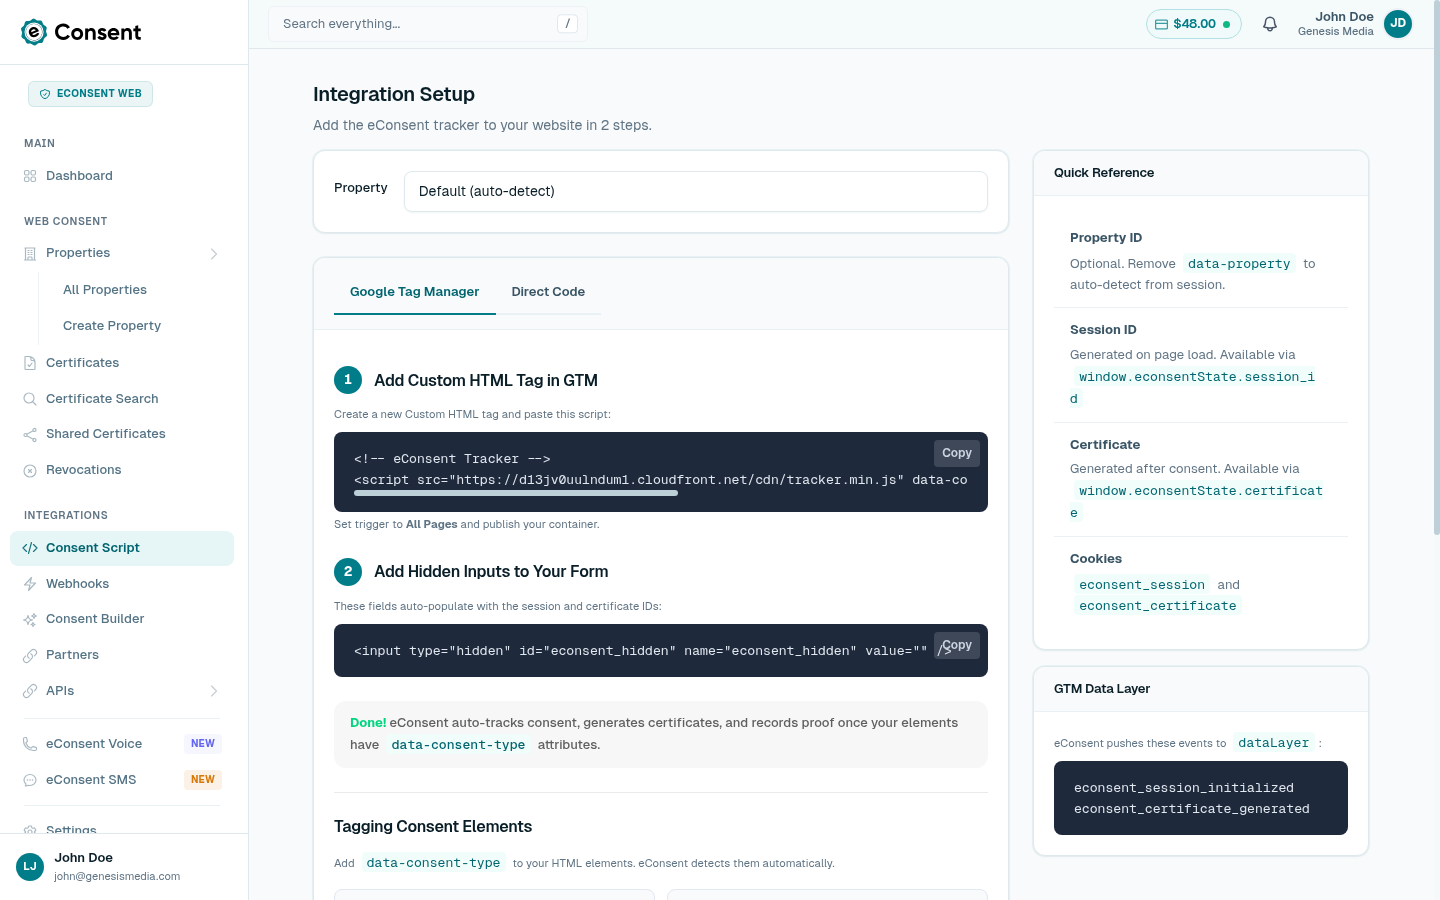Image resolution: width=1440 pixels, height=900 pixels.
Task: Expand the Properties submenu chevron
Action: [x=214, y=254]
